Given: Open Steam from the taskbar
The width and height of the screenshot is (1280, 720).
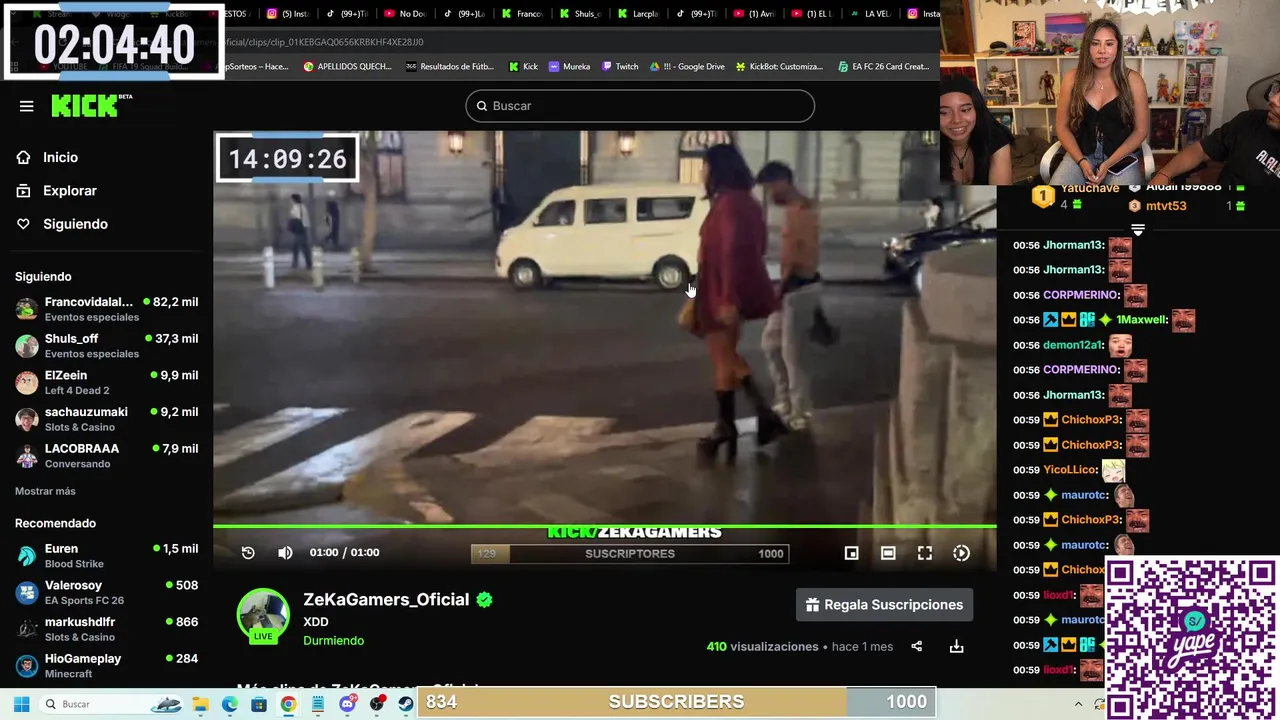Looking at the screenshot, I should coord(405,704).
